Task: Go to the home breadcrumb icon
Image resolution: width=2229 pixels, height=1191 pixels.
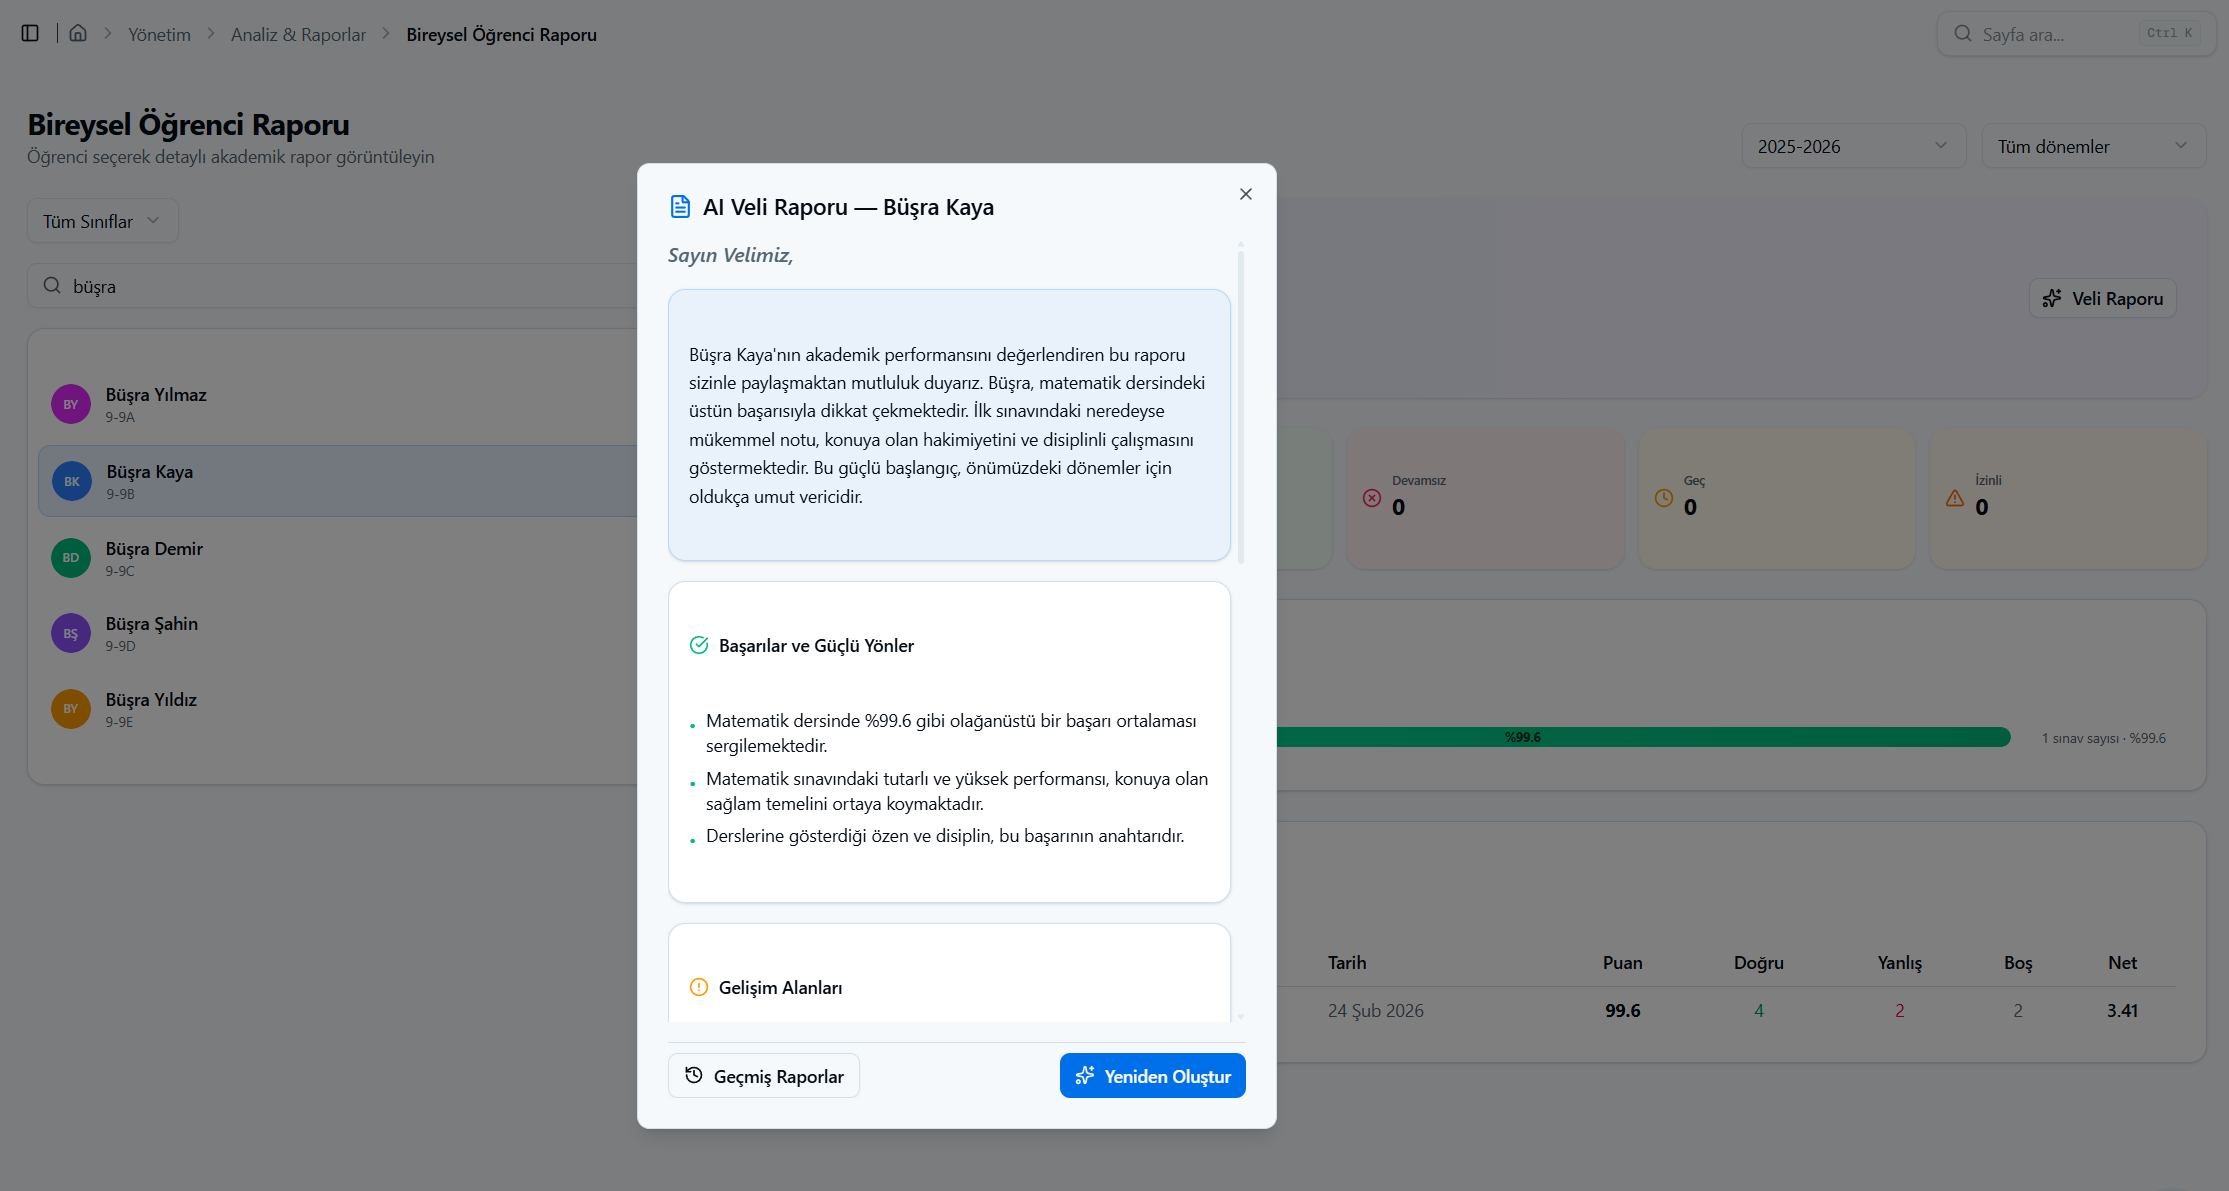Action: pos(78,33)
